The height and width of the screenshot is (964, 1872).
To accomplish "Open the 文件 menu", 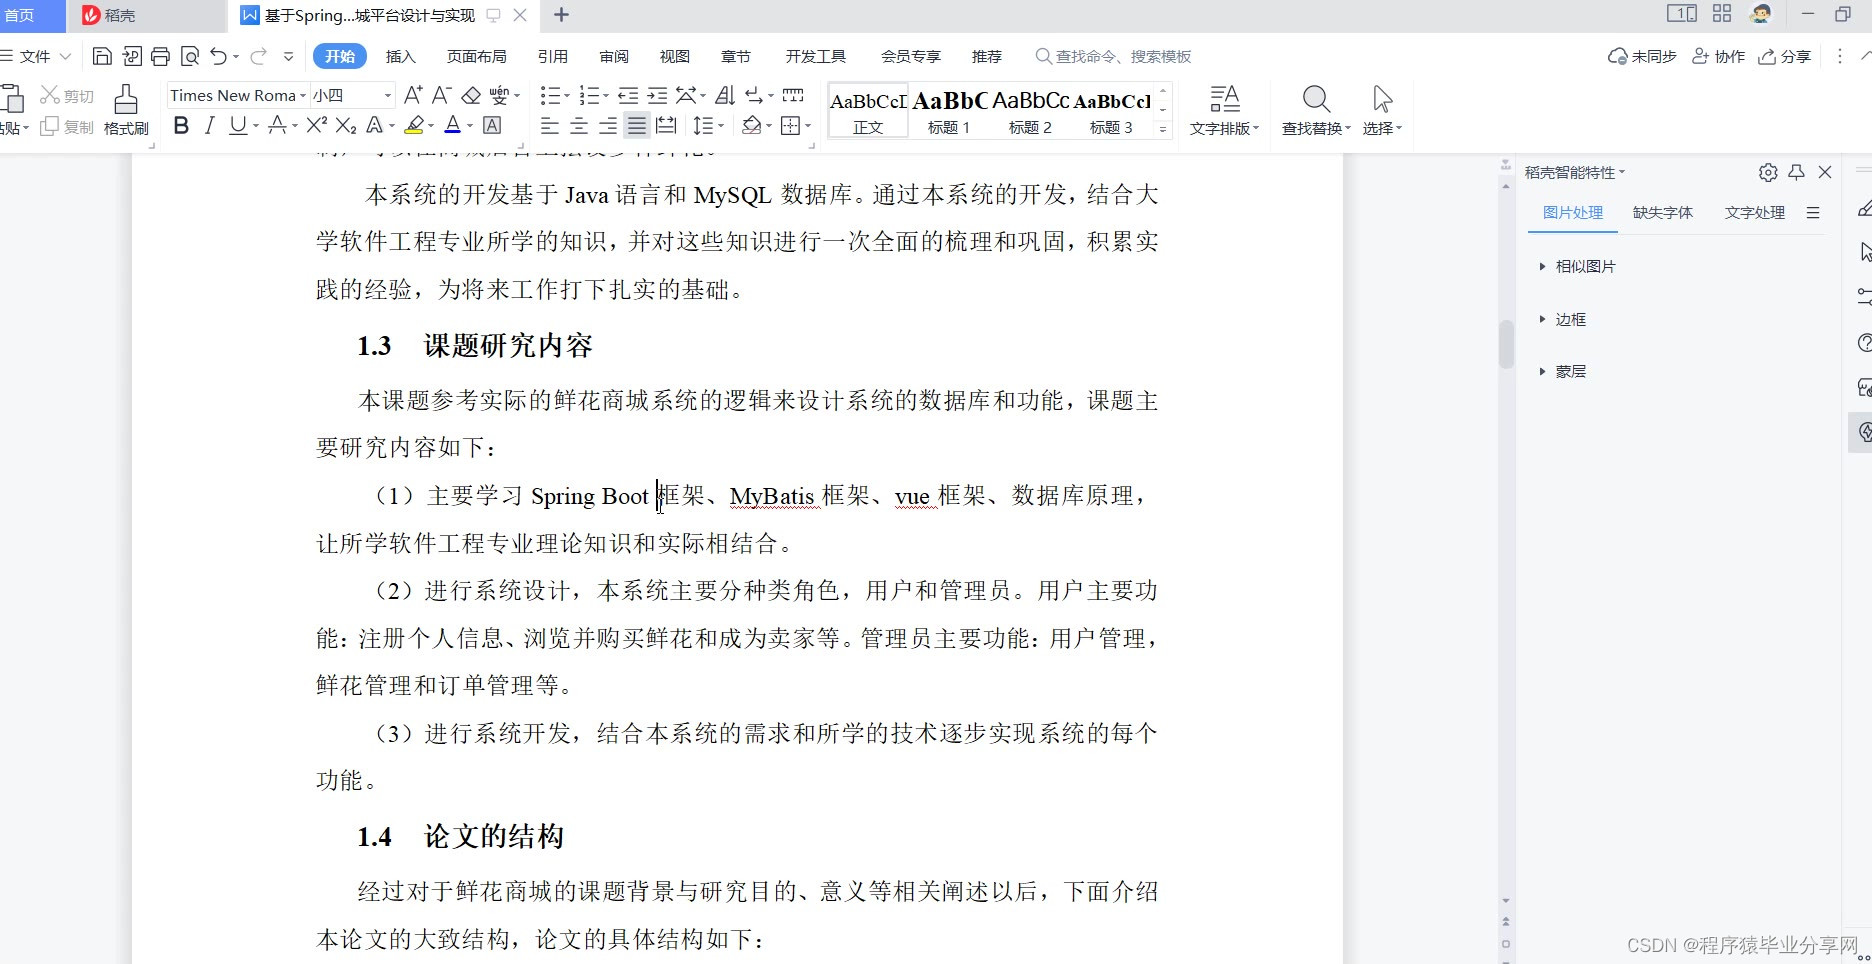I will [x=35, y=56].
